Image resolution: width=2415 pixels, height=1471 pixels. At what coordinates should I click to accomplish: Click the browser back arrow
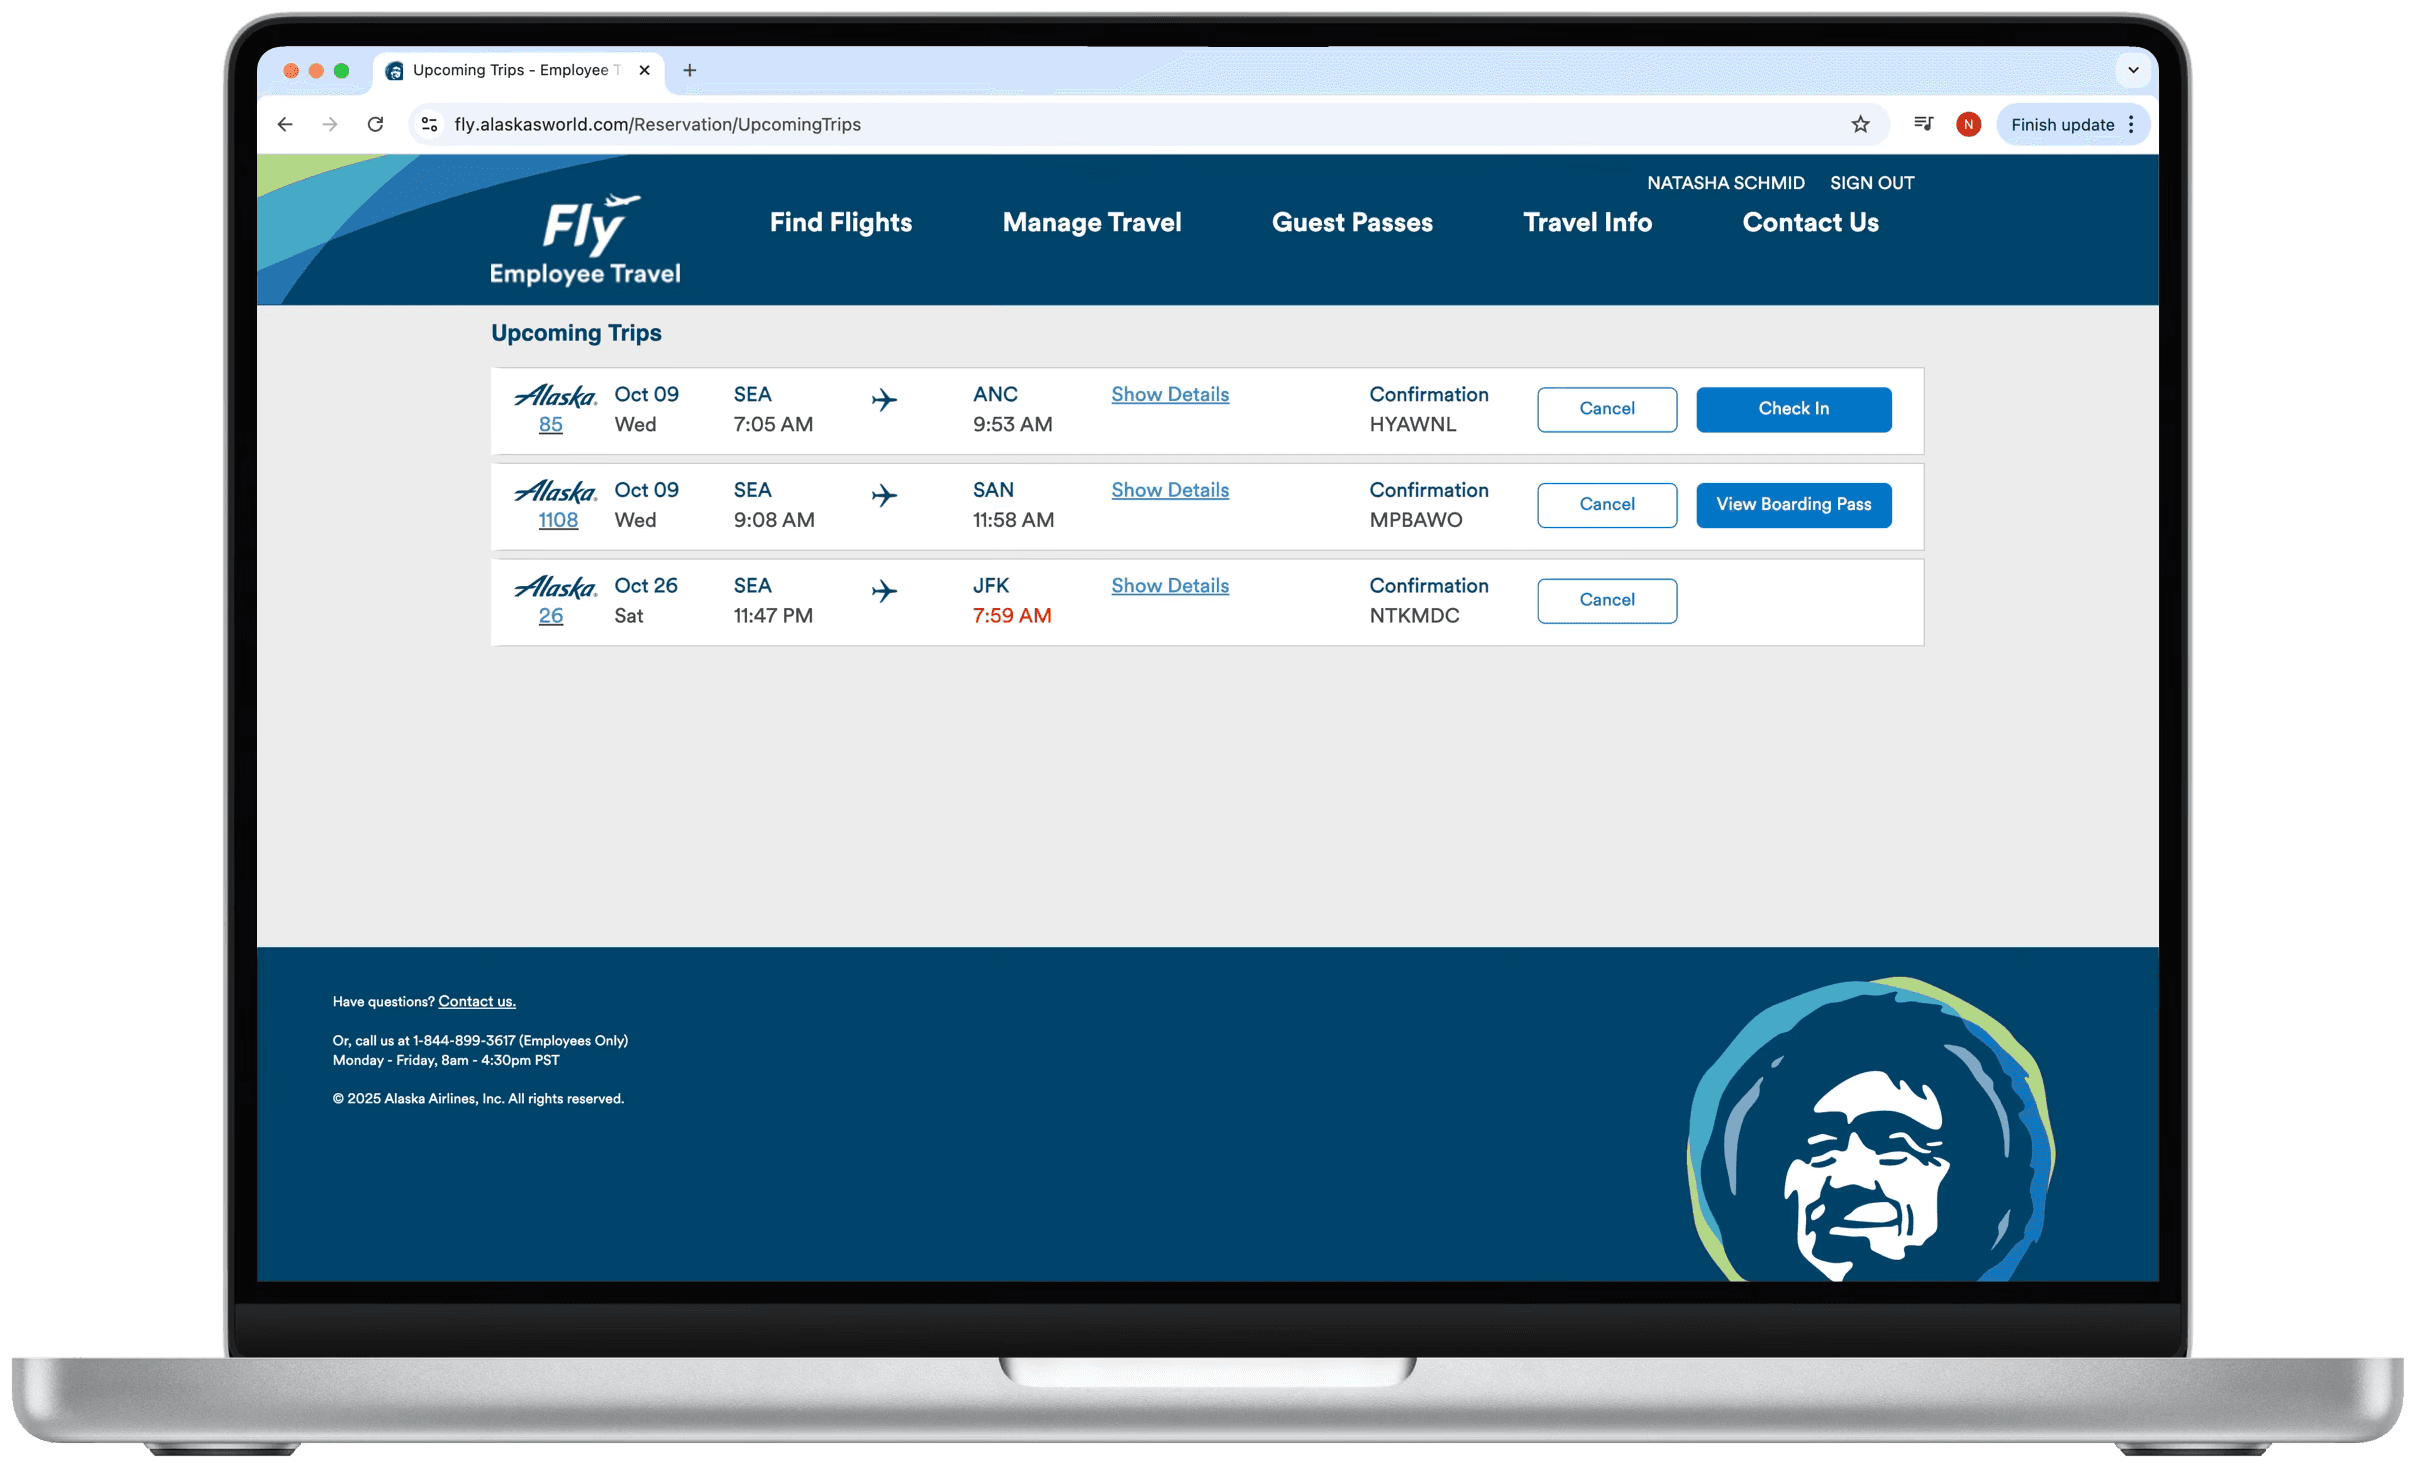tap(285, 124)
